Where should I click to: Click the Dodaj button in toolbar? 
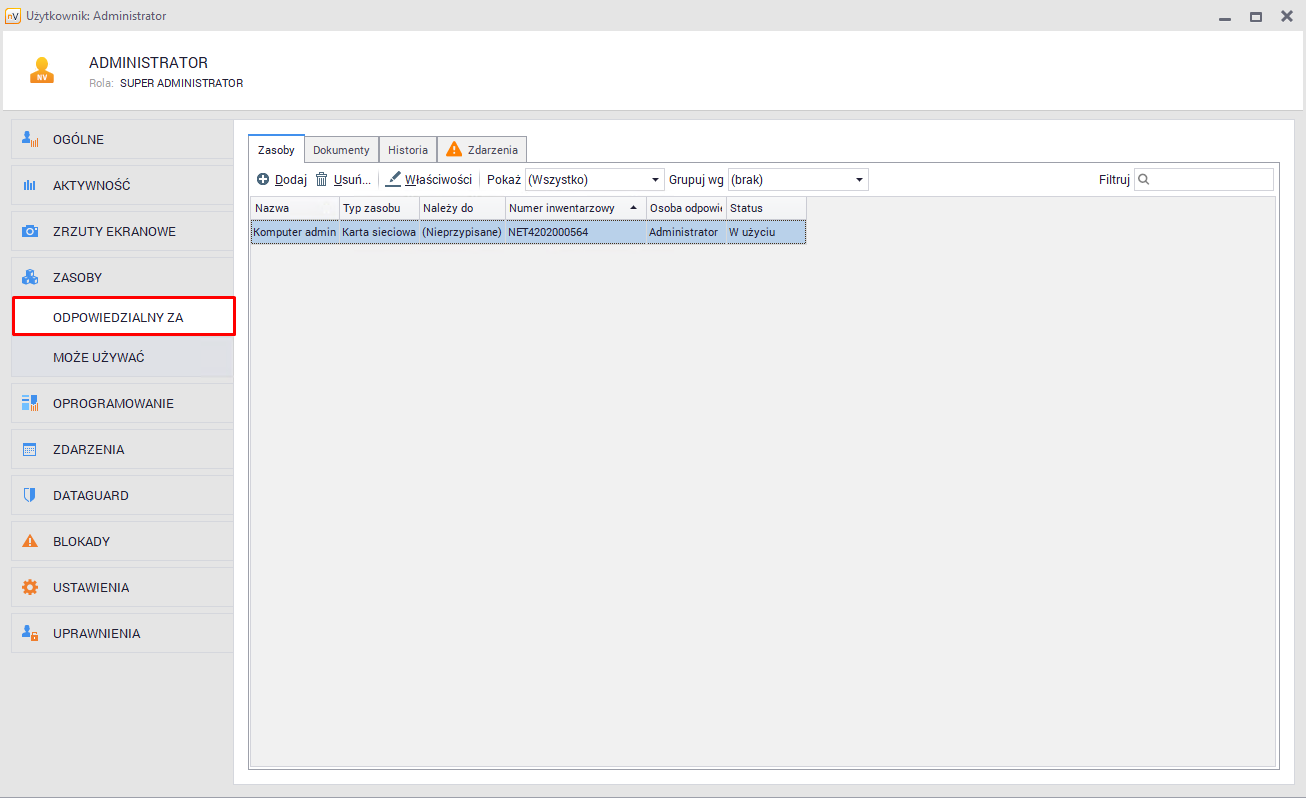282,180
